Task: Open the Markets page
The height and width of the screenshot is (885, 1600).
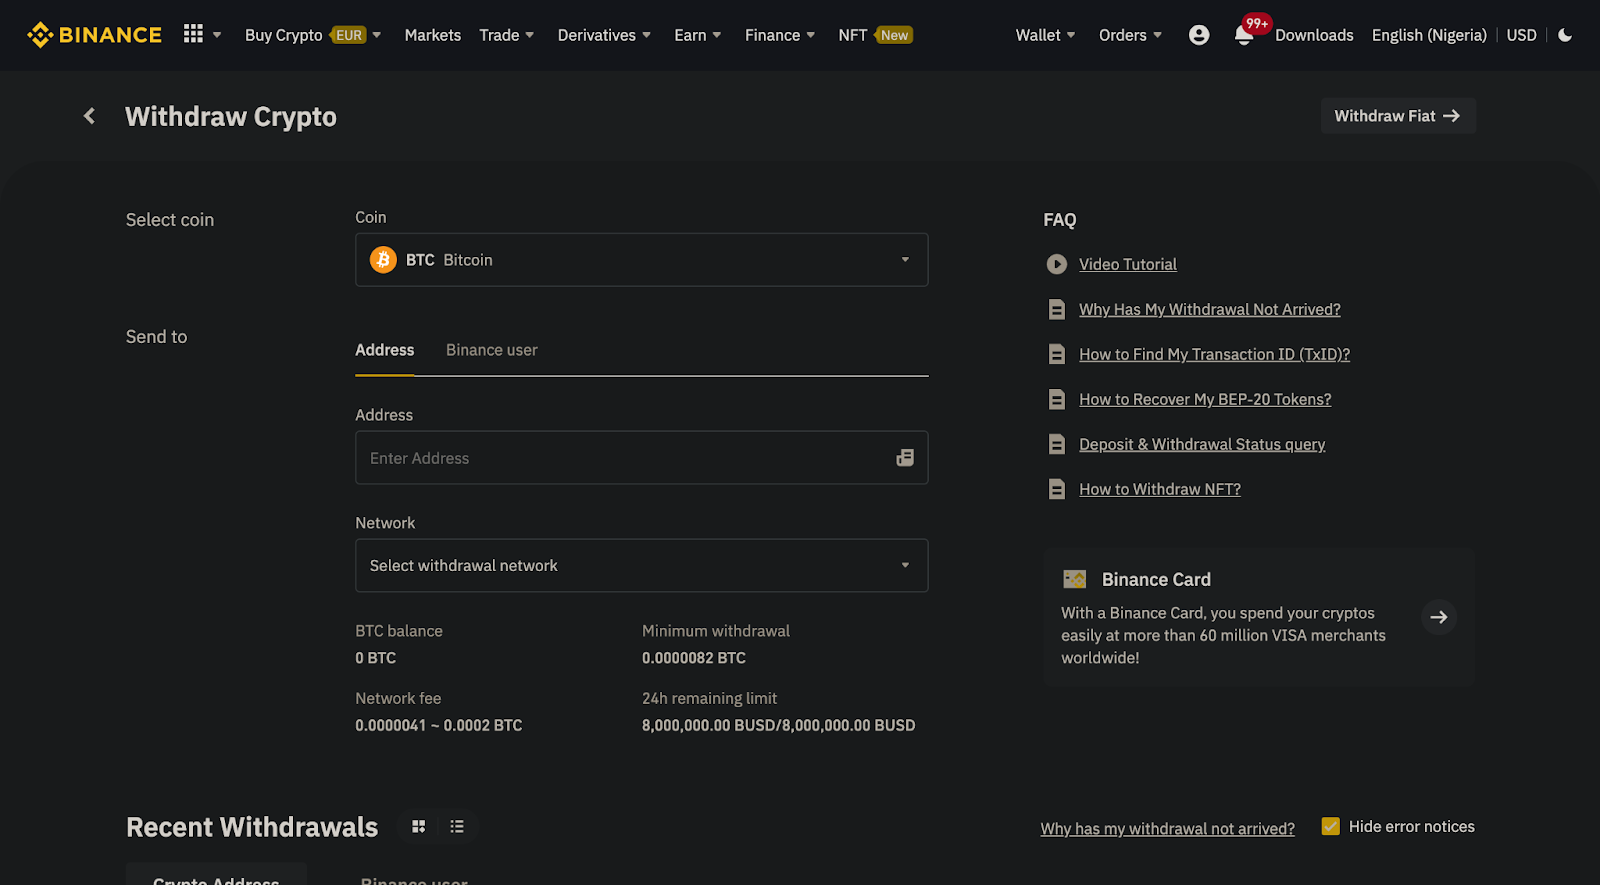Action: [x=433, y=35]
